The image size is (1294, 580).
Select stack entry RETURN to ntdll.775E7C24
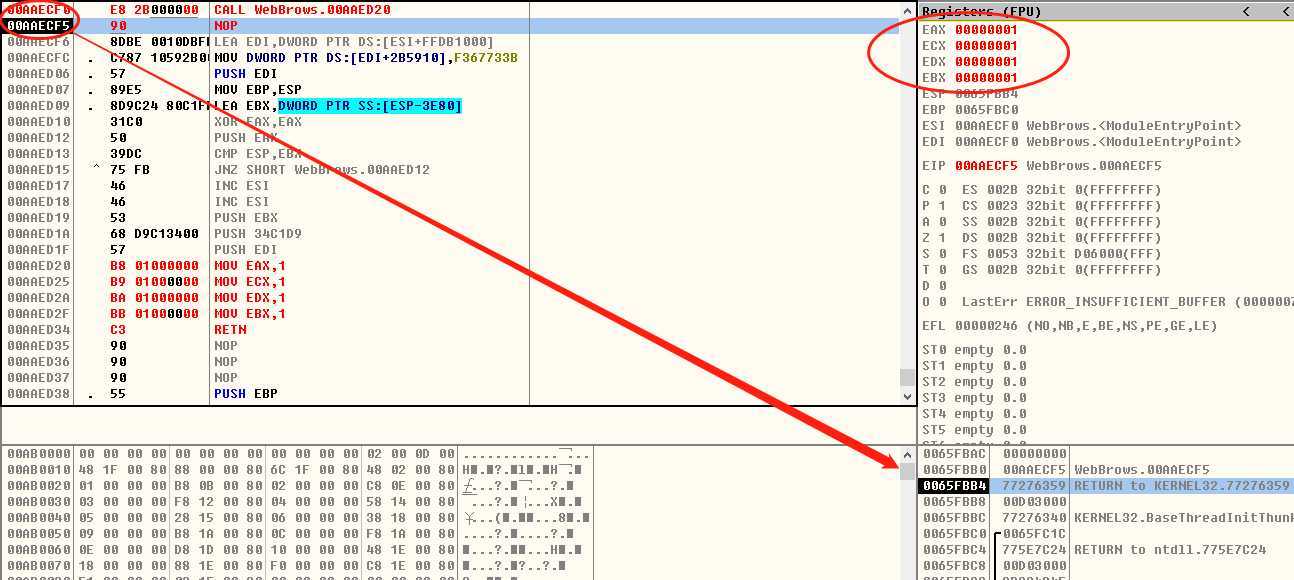(1105, 550)
